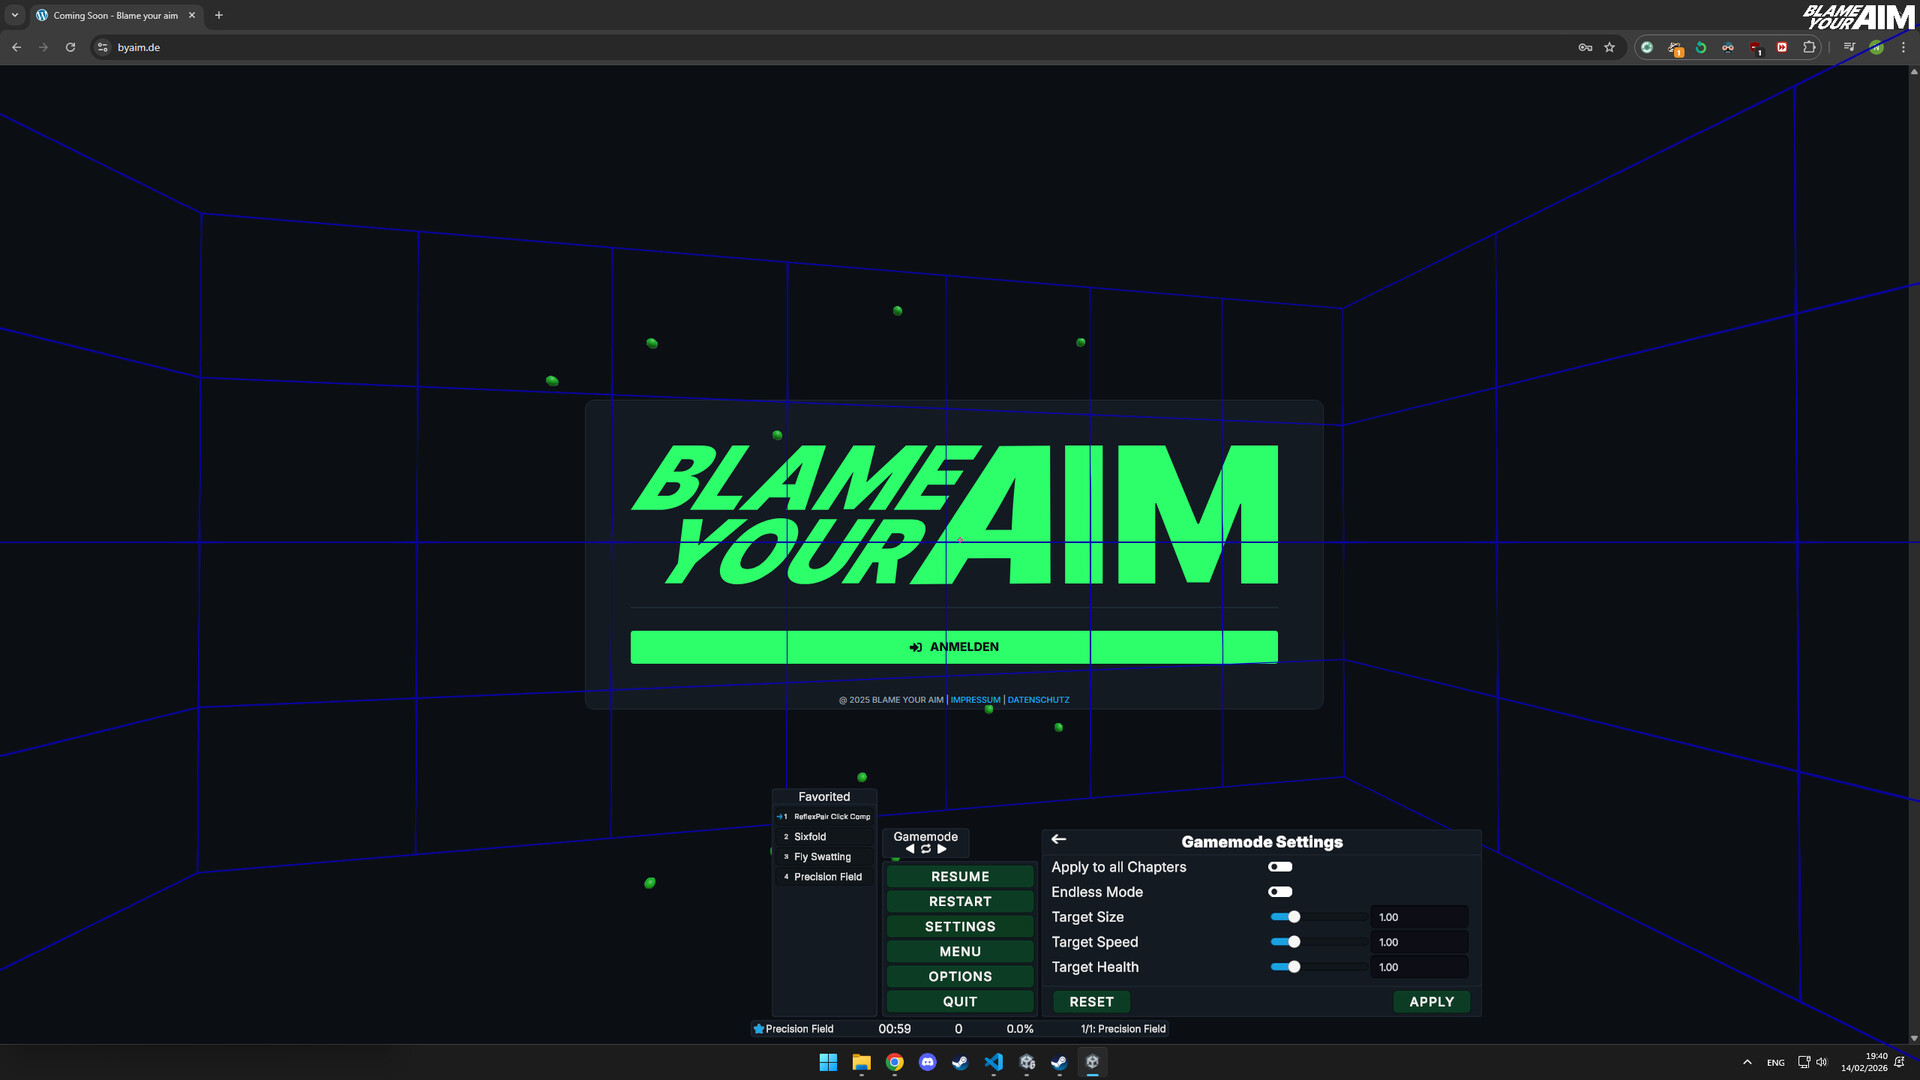Expand the hidden system tray icons
The height and width of the screenshot is (1080, 1920).
pyautogui.click(x=1747, y=1062)
